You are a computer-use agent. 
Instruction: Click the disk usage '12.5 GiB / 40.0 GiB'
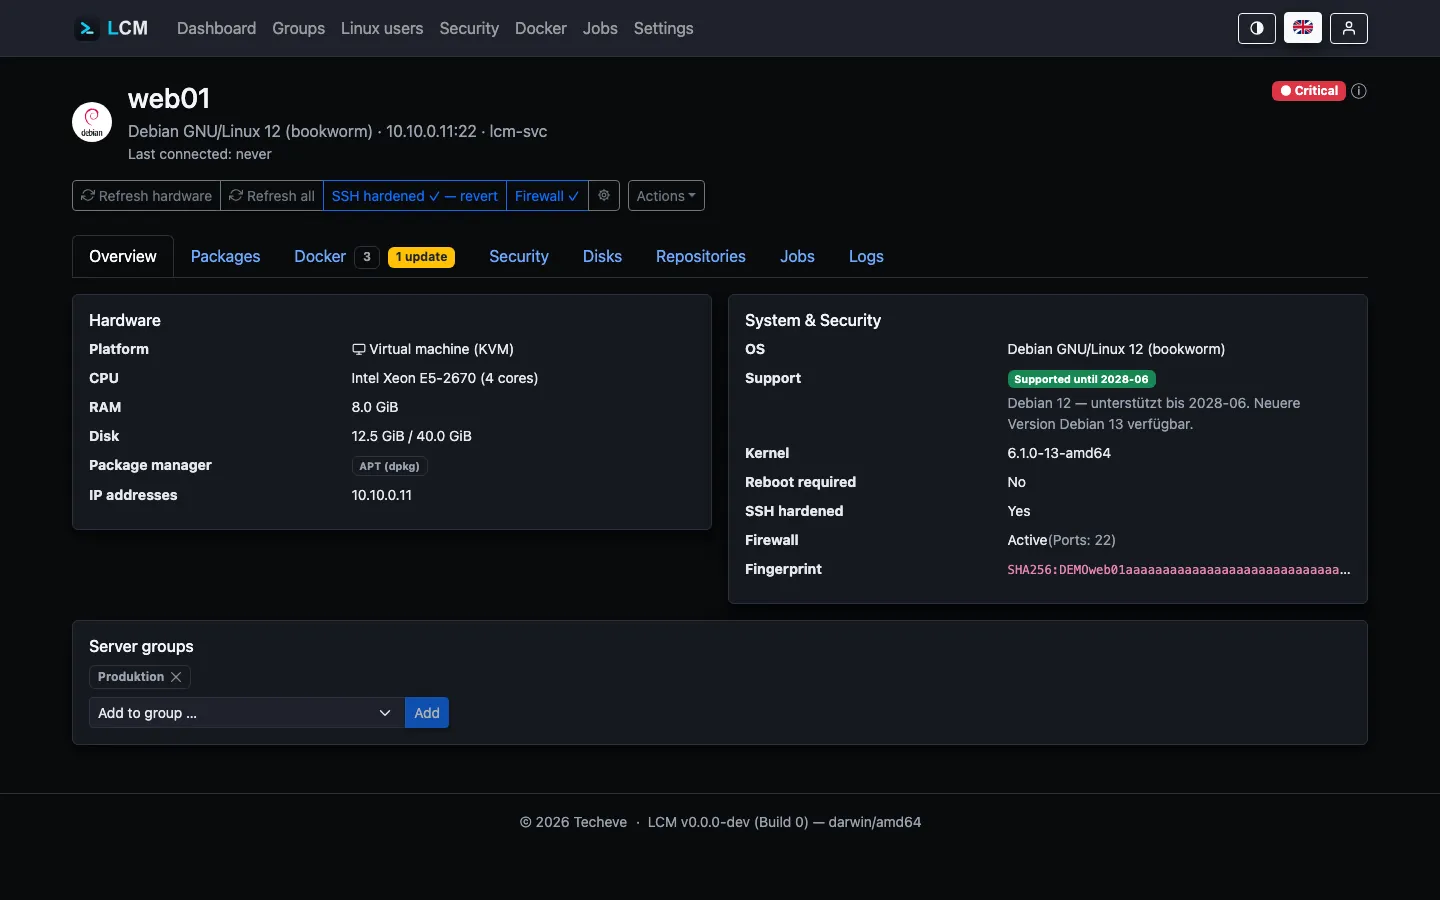pos(412,436)
